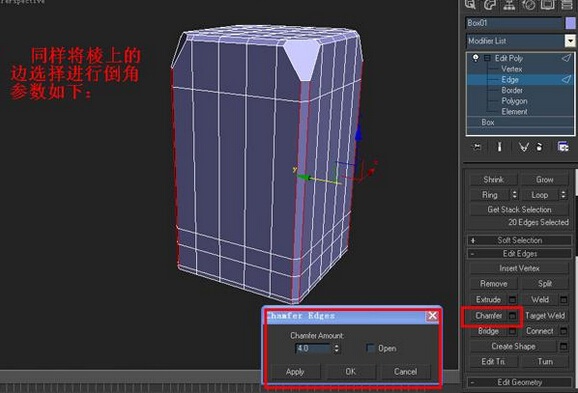Toggle Show End Result icon
The width and height of the screenshot is (578, 393).
pos(499,147)
